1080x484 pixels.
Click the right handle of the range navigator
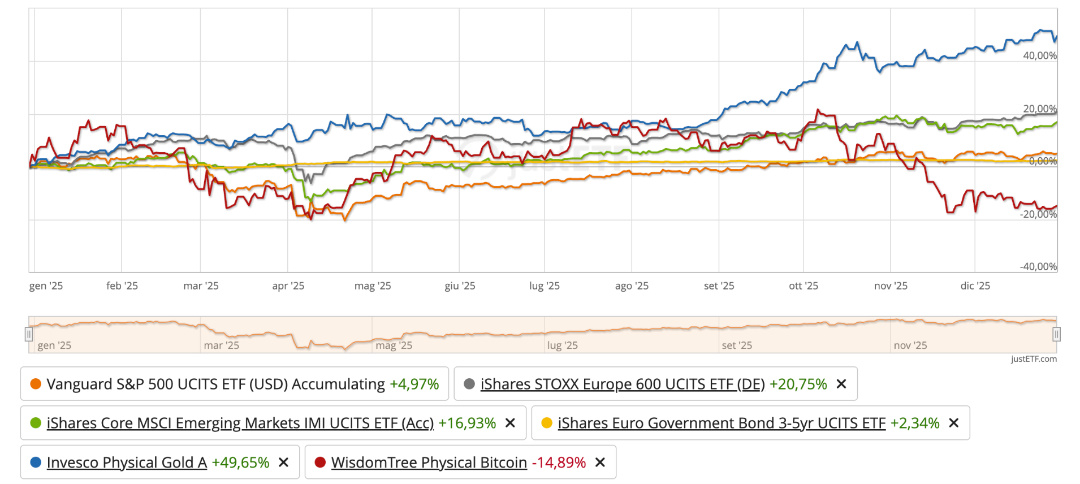coord(1057,334)
